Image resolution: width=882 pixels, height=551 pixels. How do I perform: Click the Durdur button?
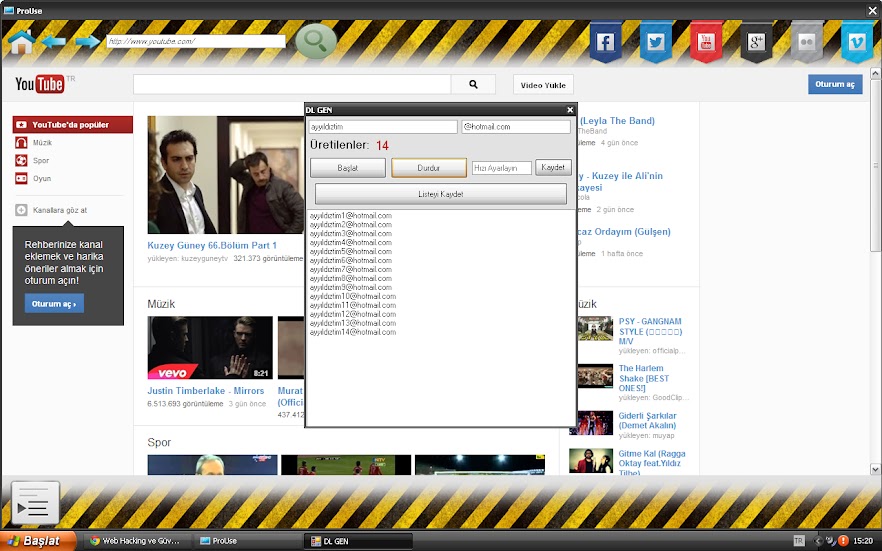pos(429,168)
